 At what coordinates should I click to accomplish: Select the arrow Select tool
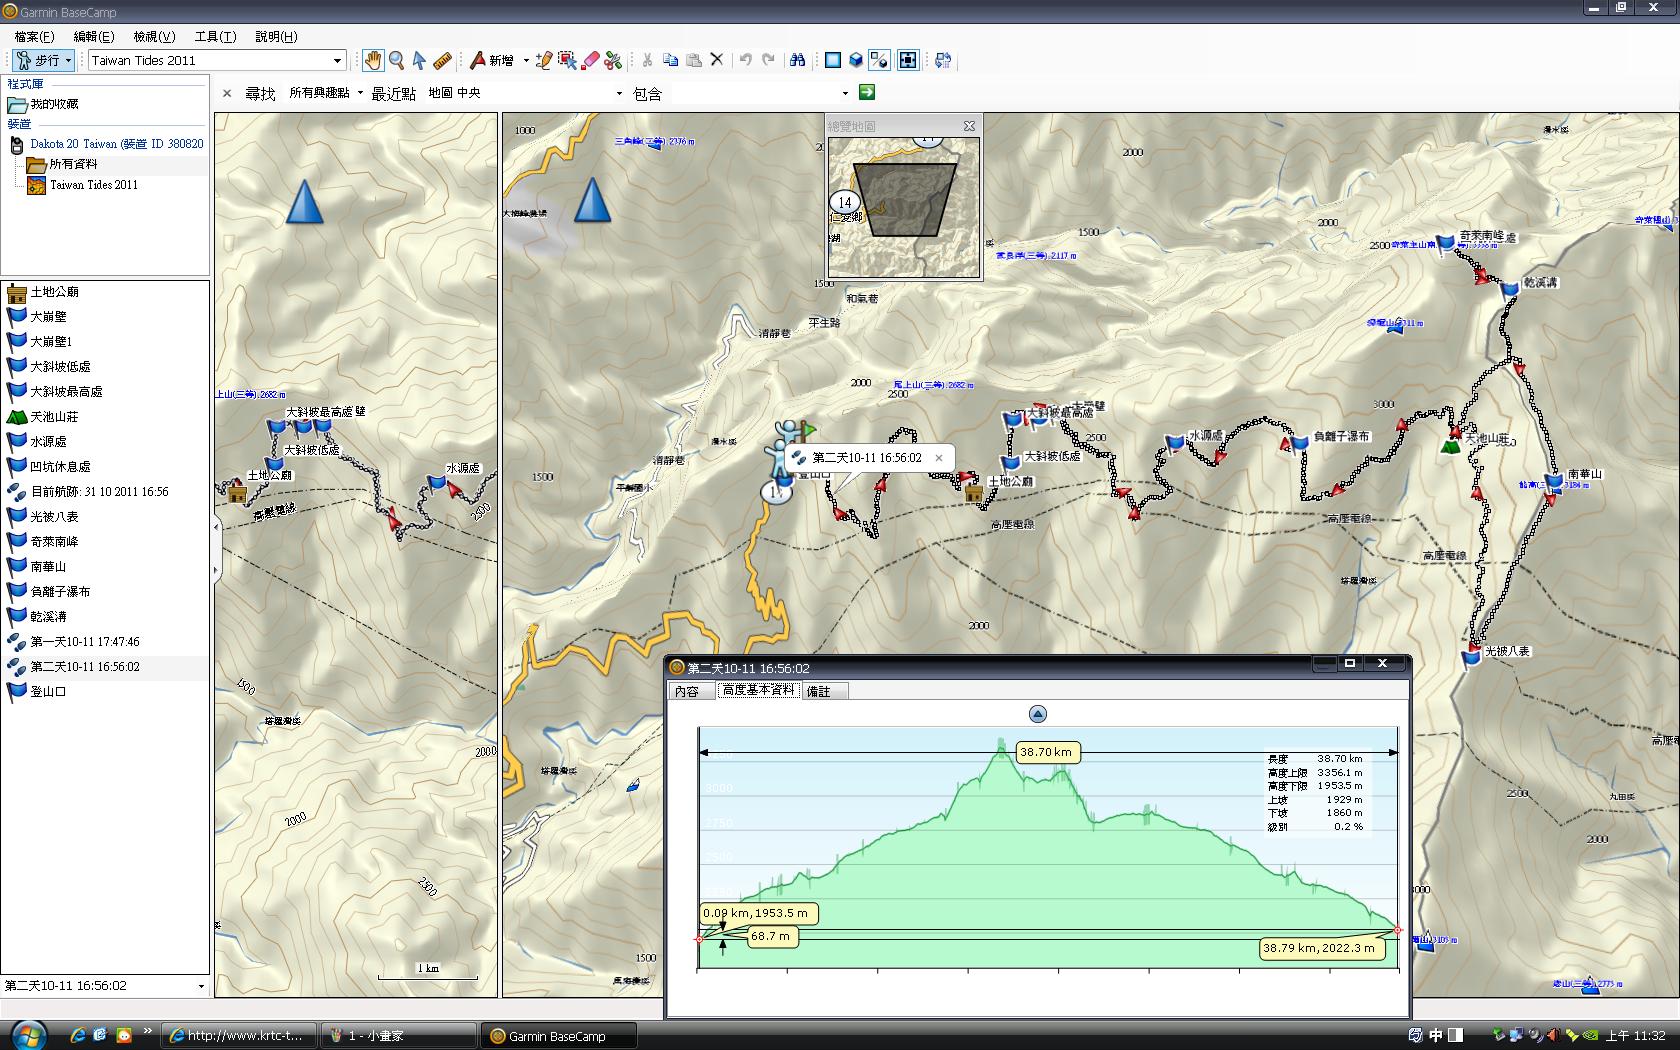(x=419, y=60)
